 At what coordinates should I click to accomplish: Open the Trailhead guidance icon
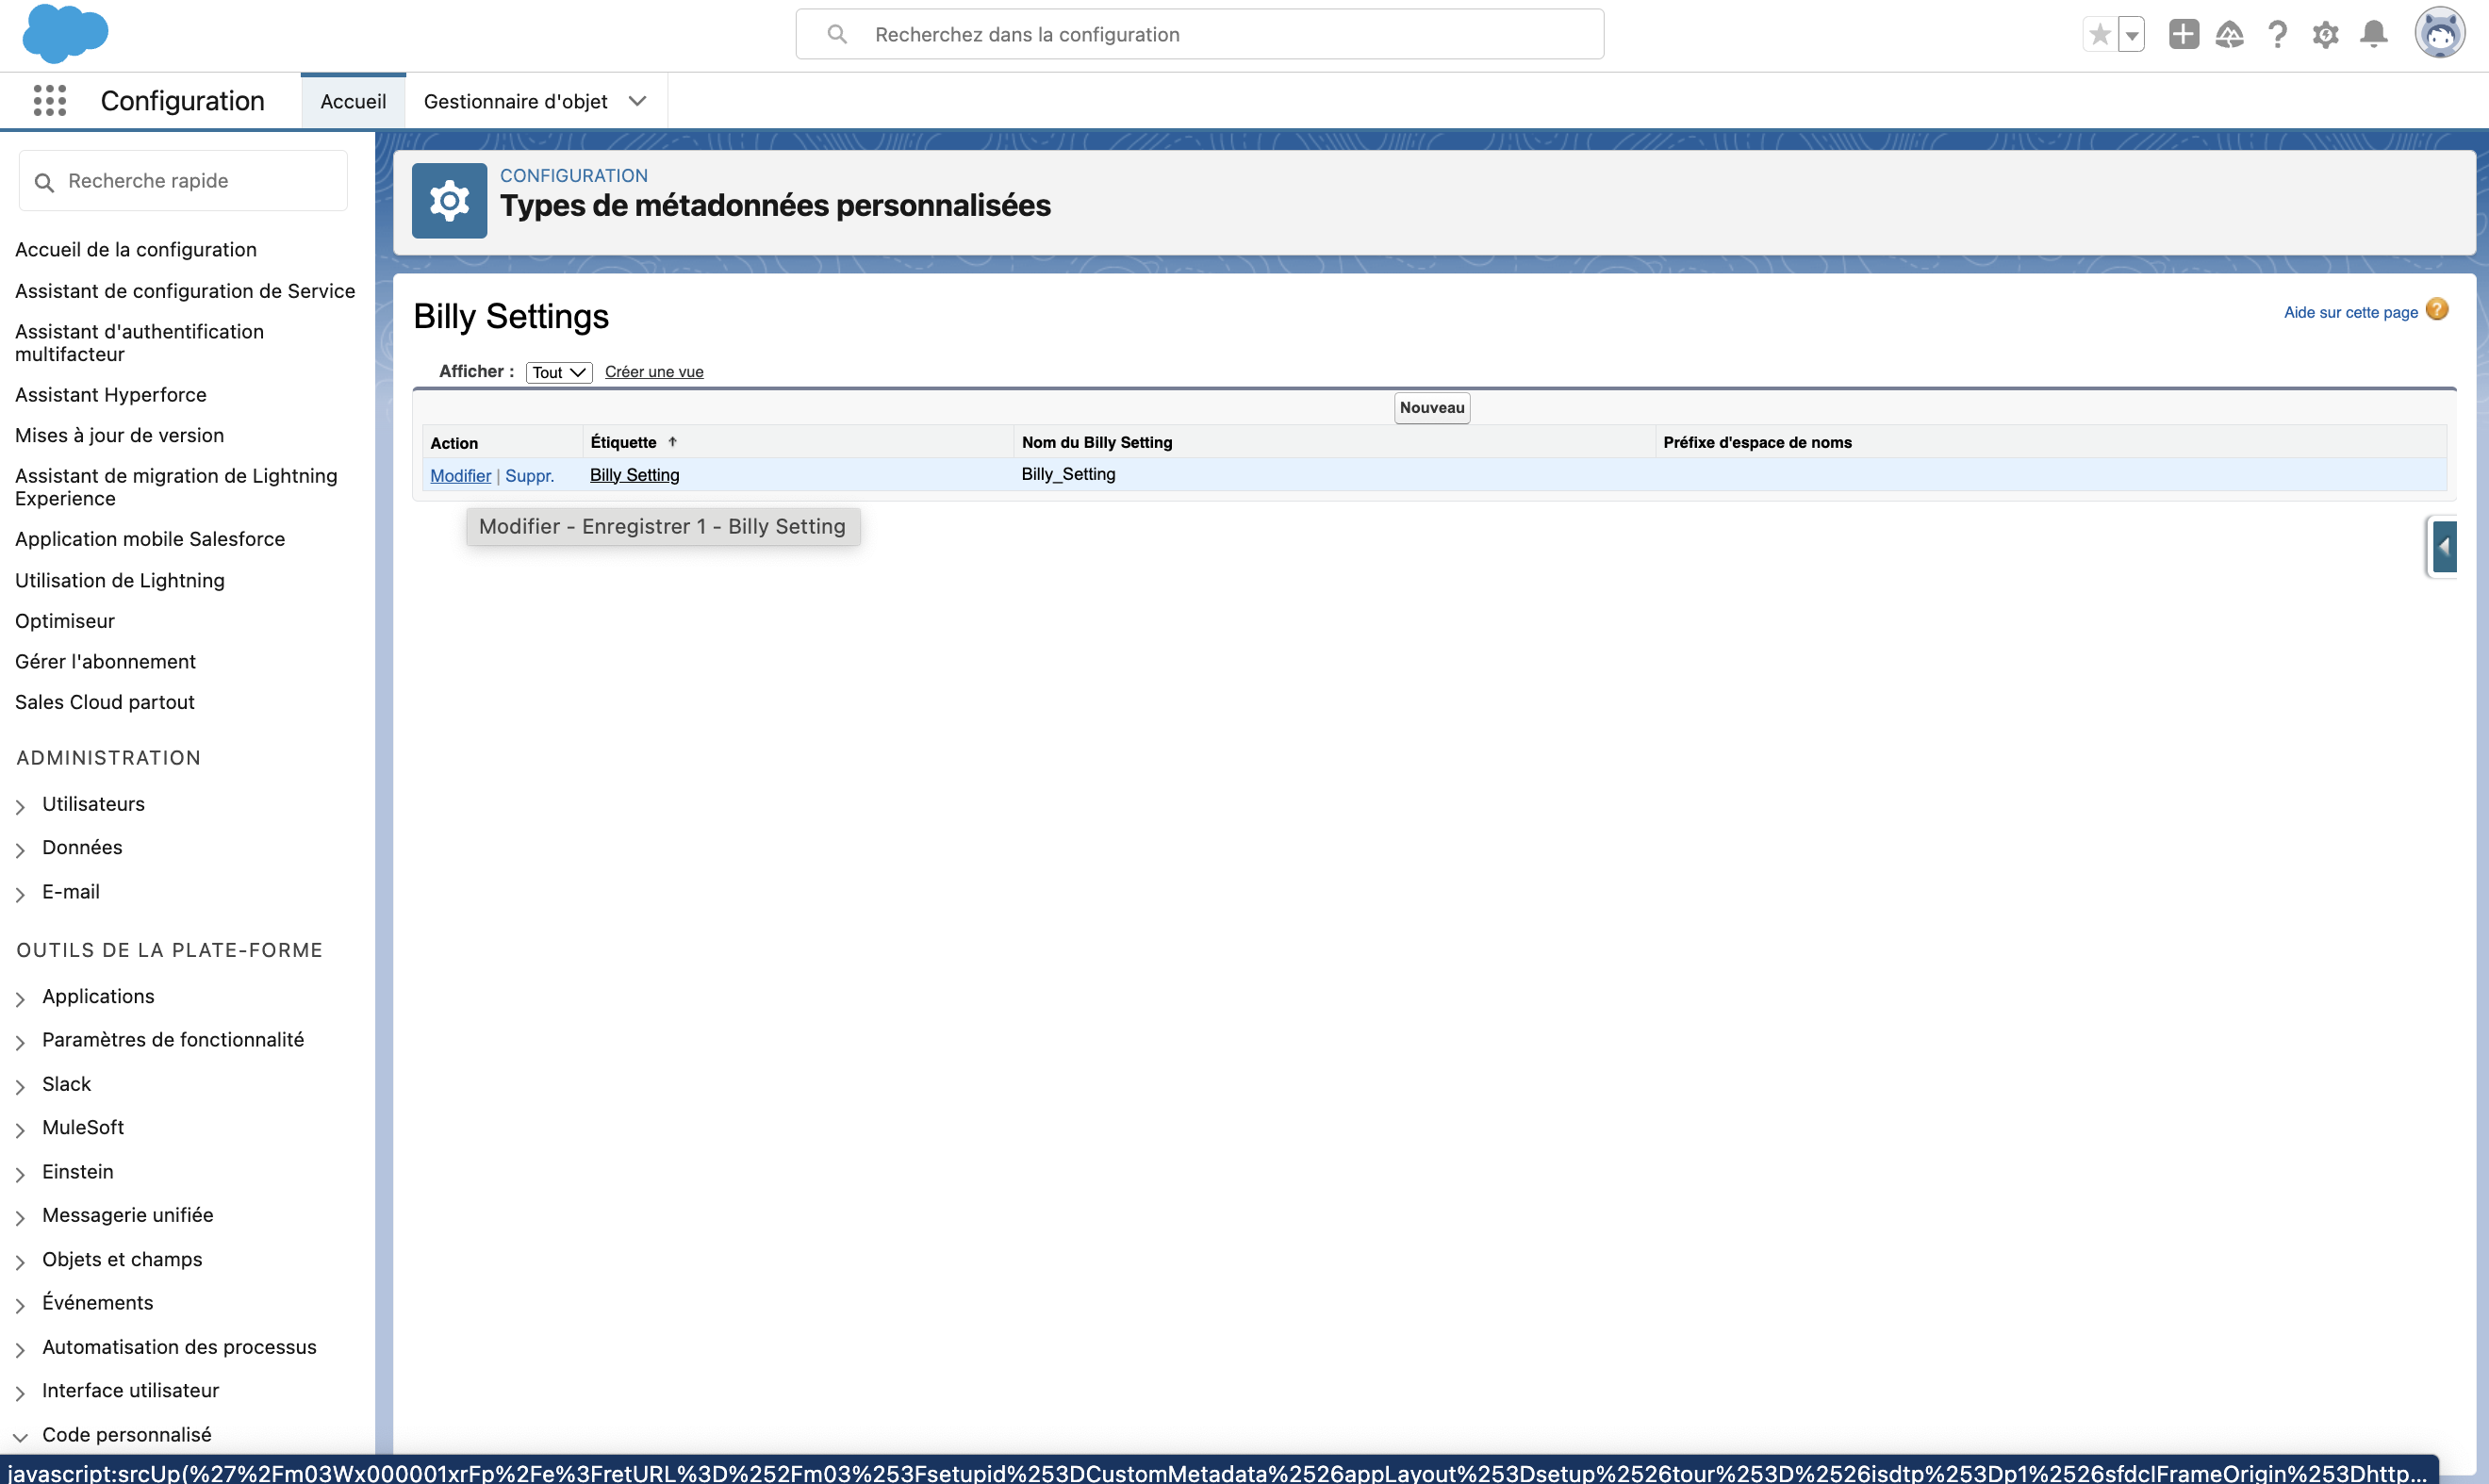pos(2229,35)
